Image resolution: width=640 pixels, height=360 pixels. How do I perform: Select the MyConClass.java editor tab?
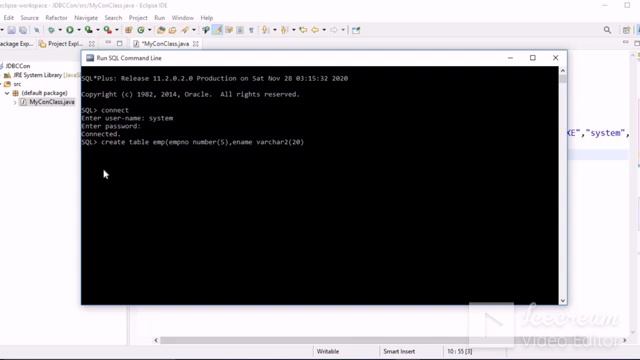tap(165, 44)
